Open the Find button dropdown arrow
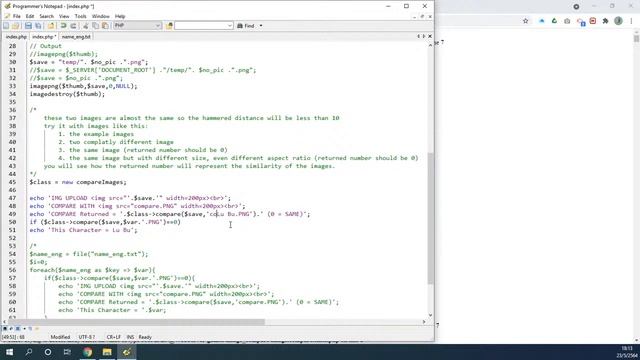The height and width of the screenshot is (360, 640). click(261, 26)
